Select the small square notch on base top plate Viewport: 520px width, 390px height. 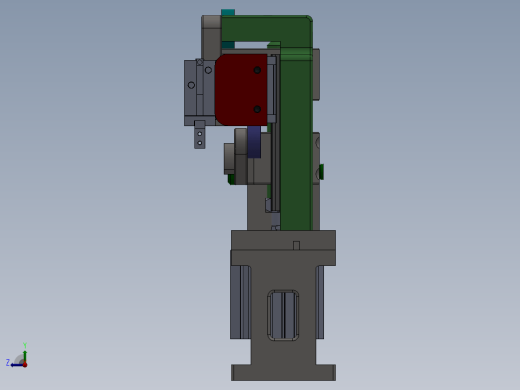coord(296,246)
